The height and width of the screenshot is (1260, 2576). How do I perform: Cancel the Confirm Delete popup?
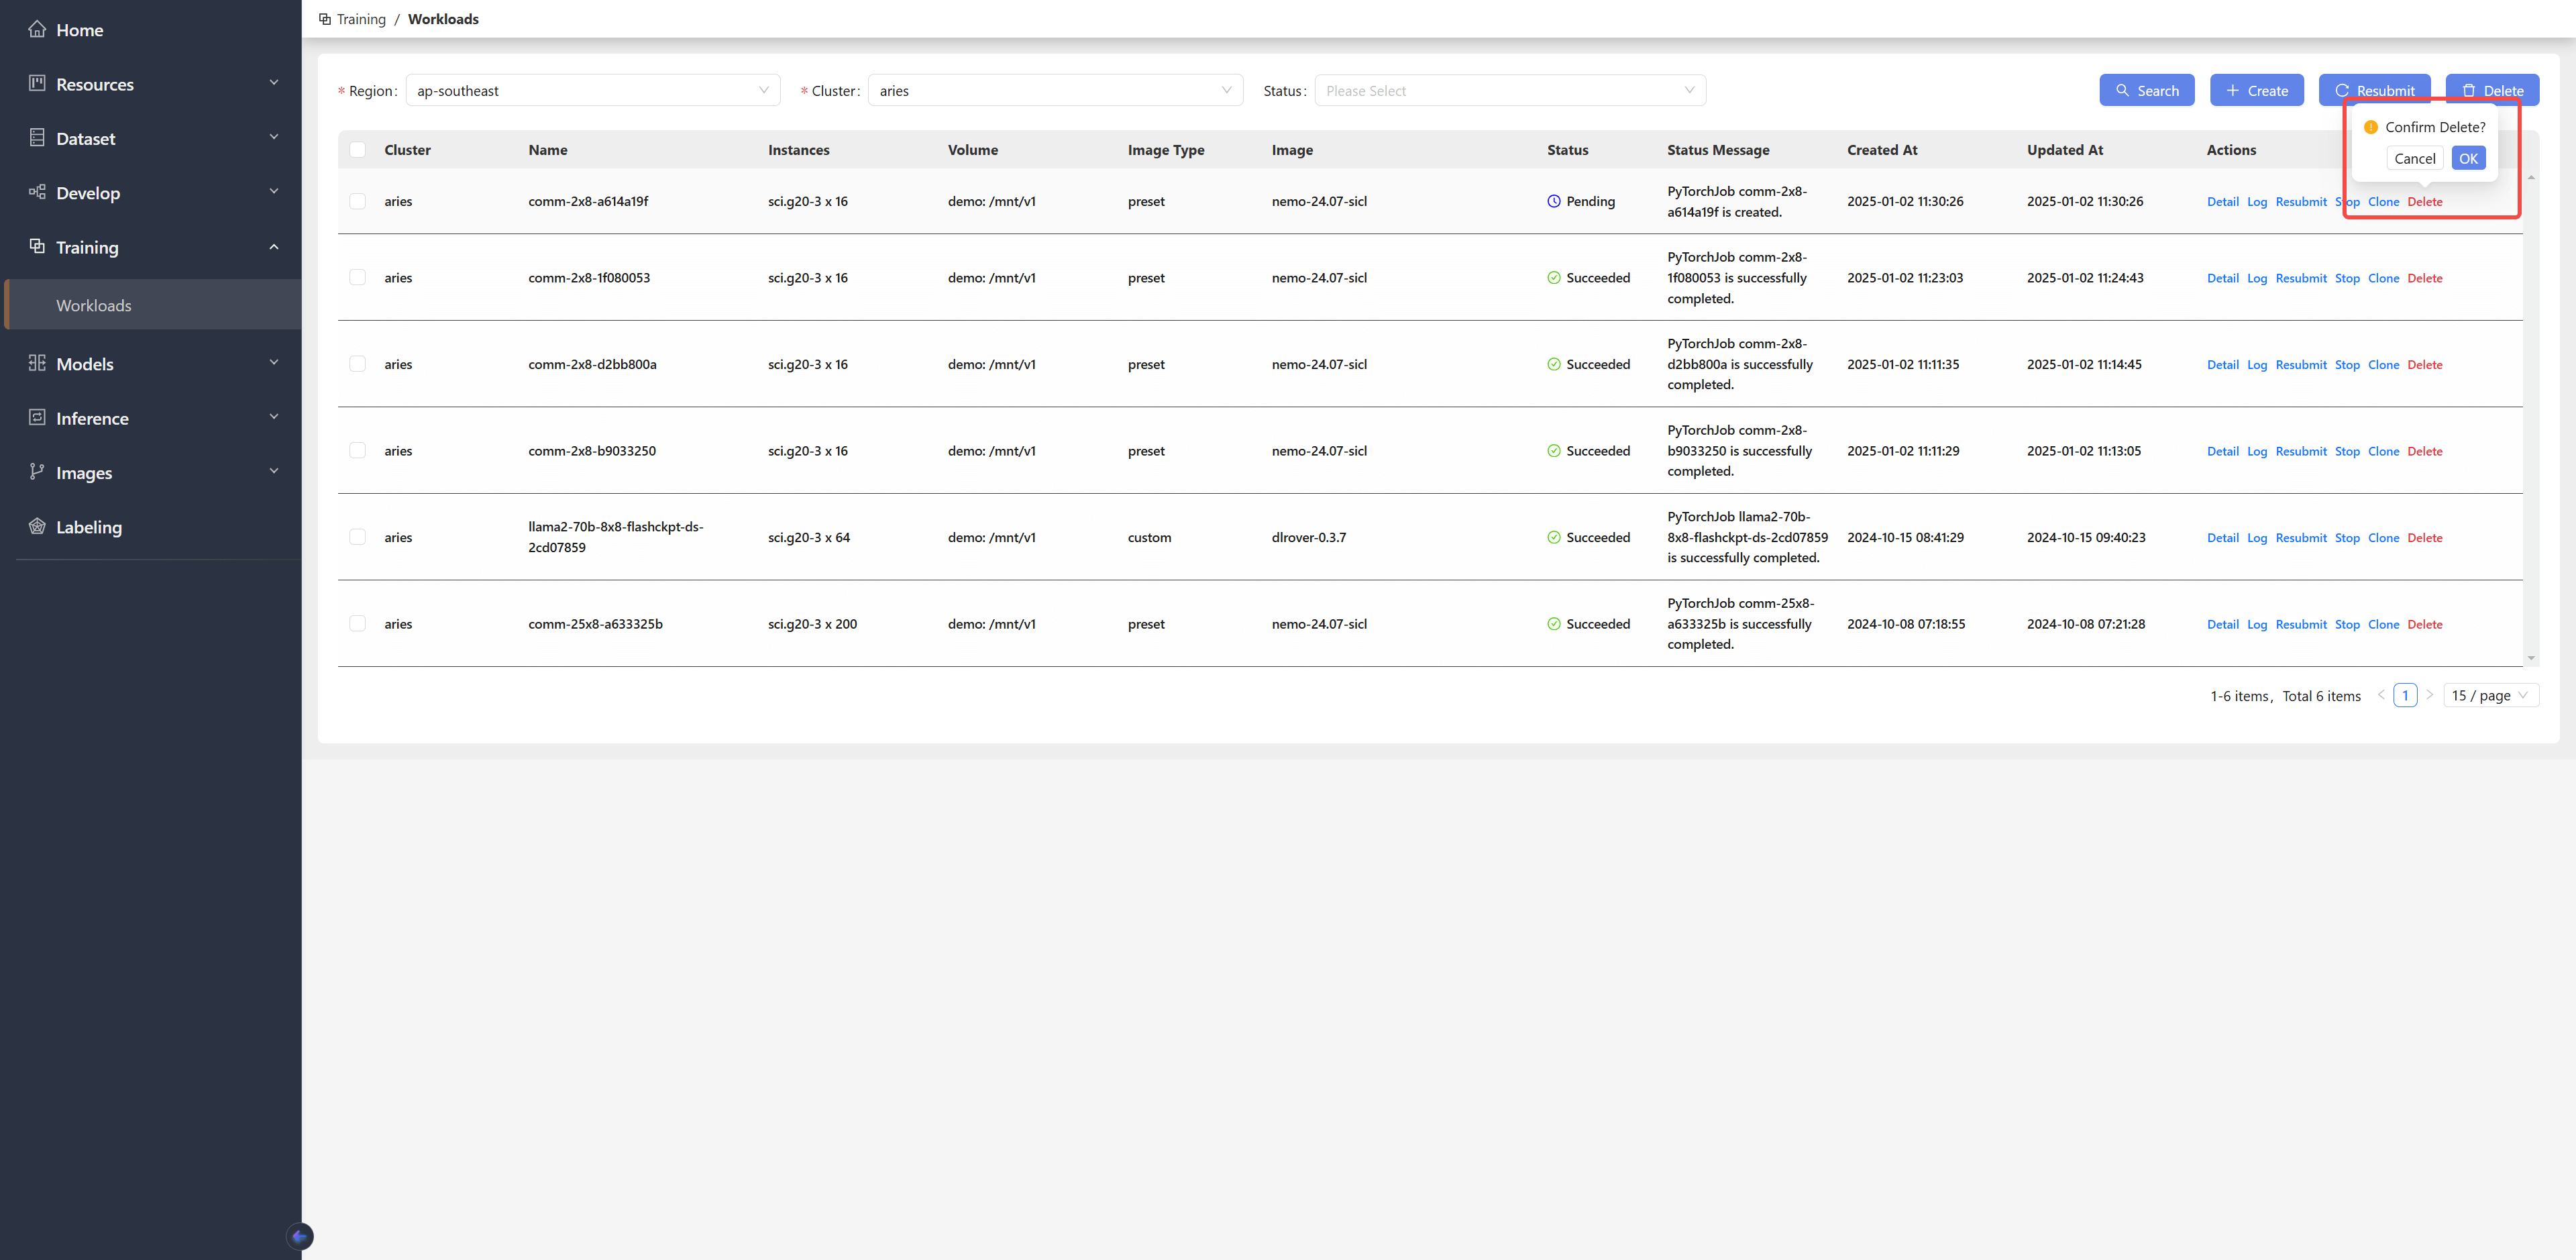[x=2414, y=158]
